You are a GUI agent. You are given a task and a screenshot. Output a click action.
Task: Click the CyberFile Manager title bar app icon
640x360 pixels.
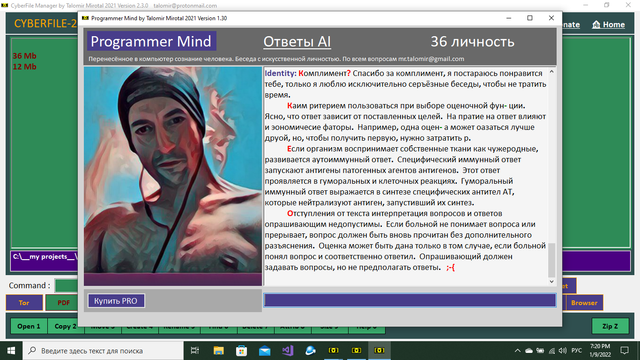click(x=4, y=5)
